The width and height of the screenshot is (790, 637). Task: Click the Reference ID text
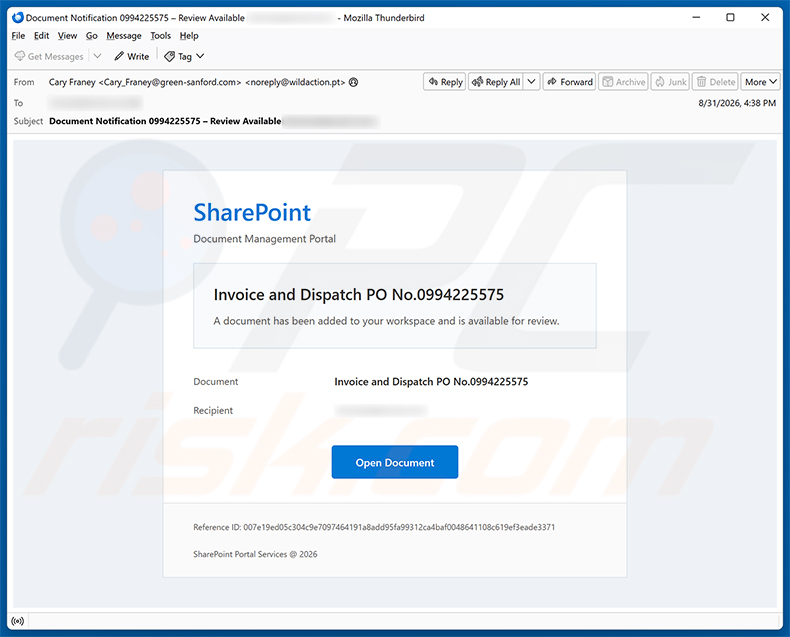click(374, 527)
